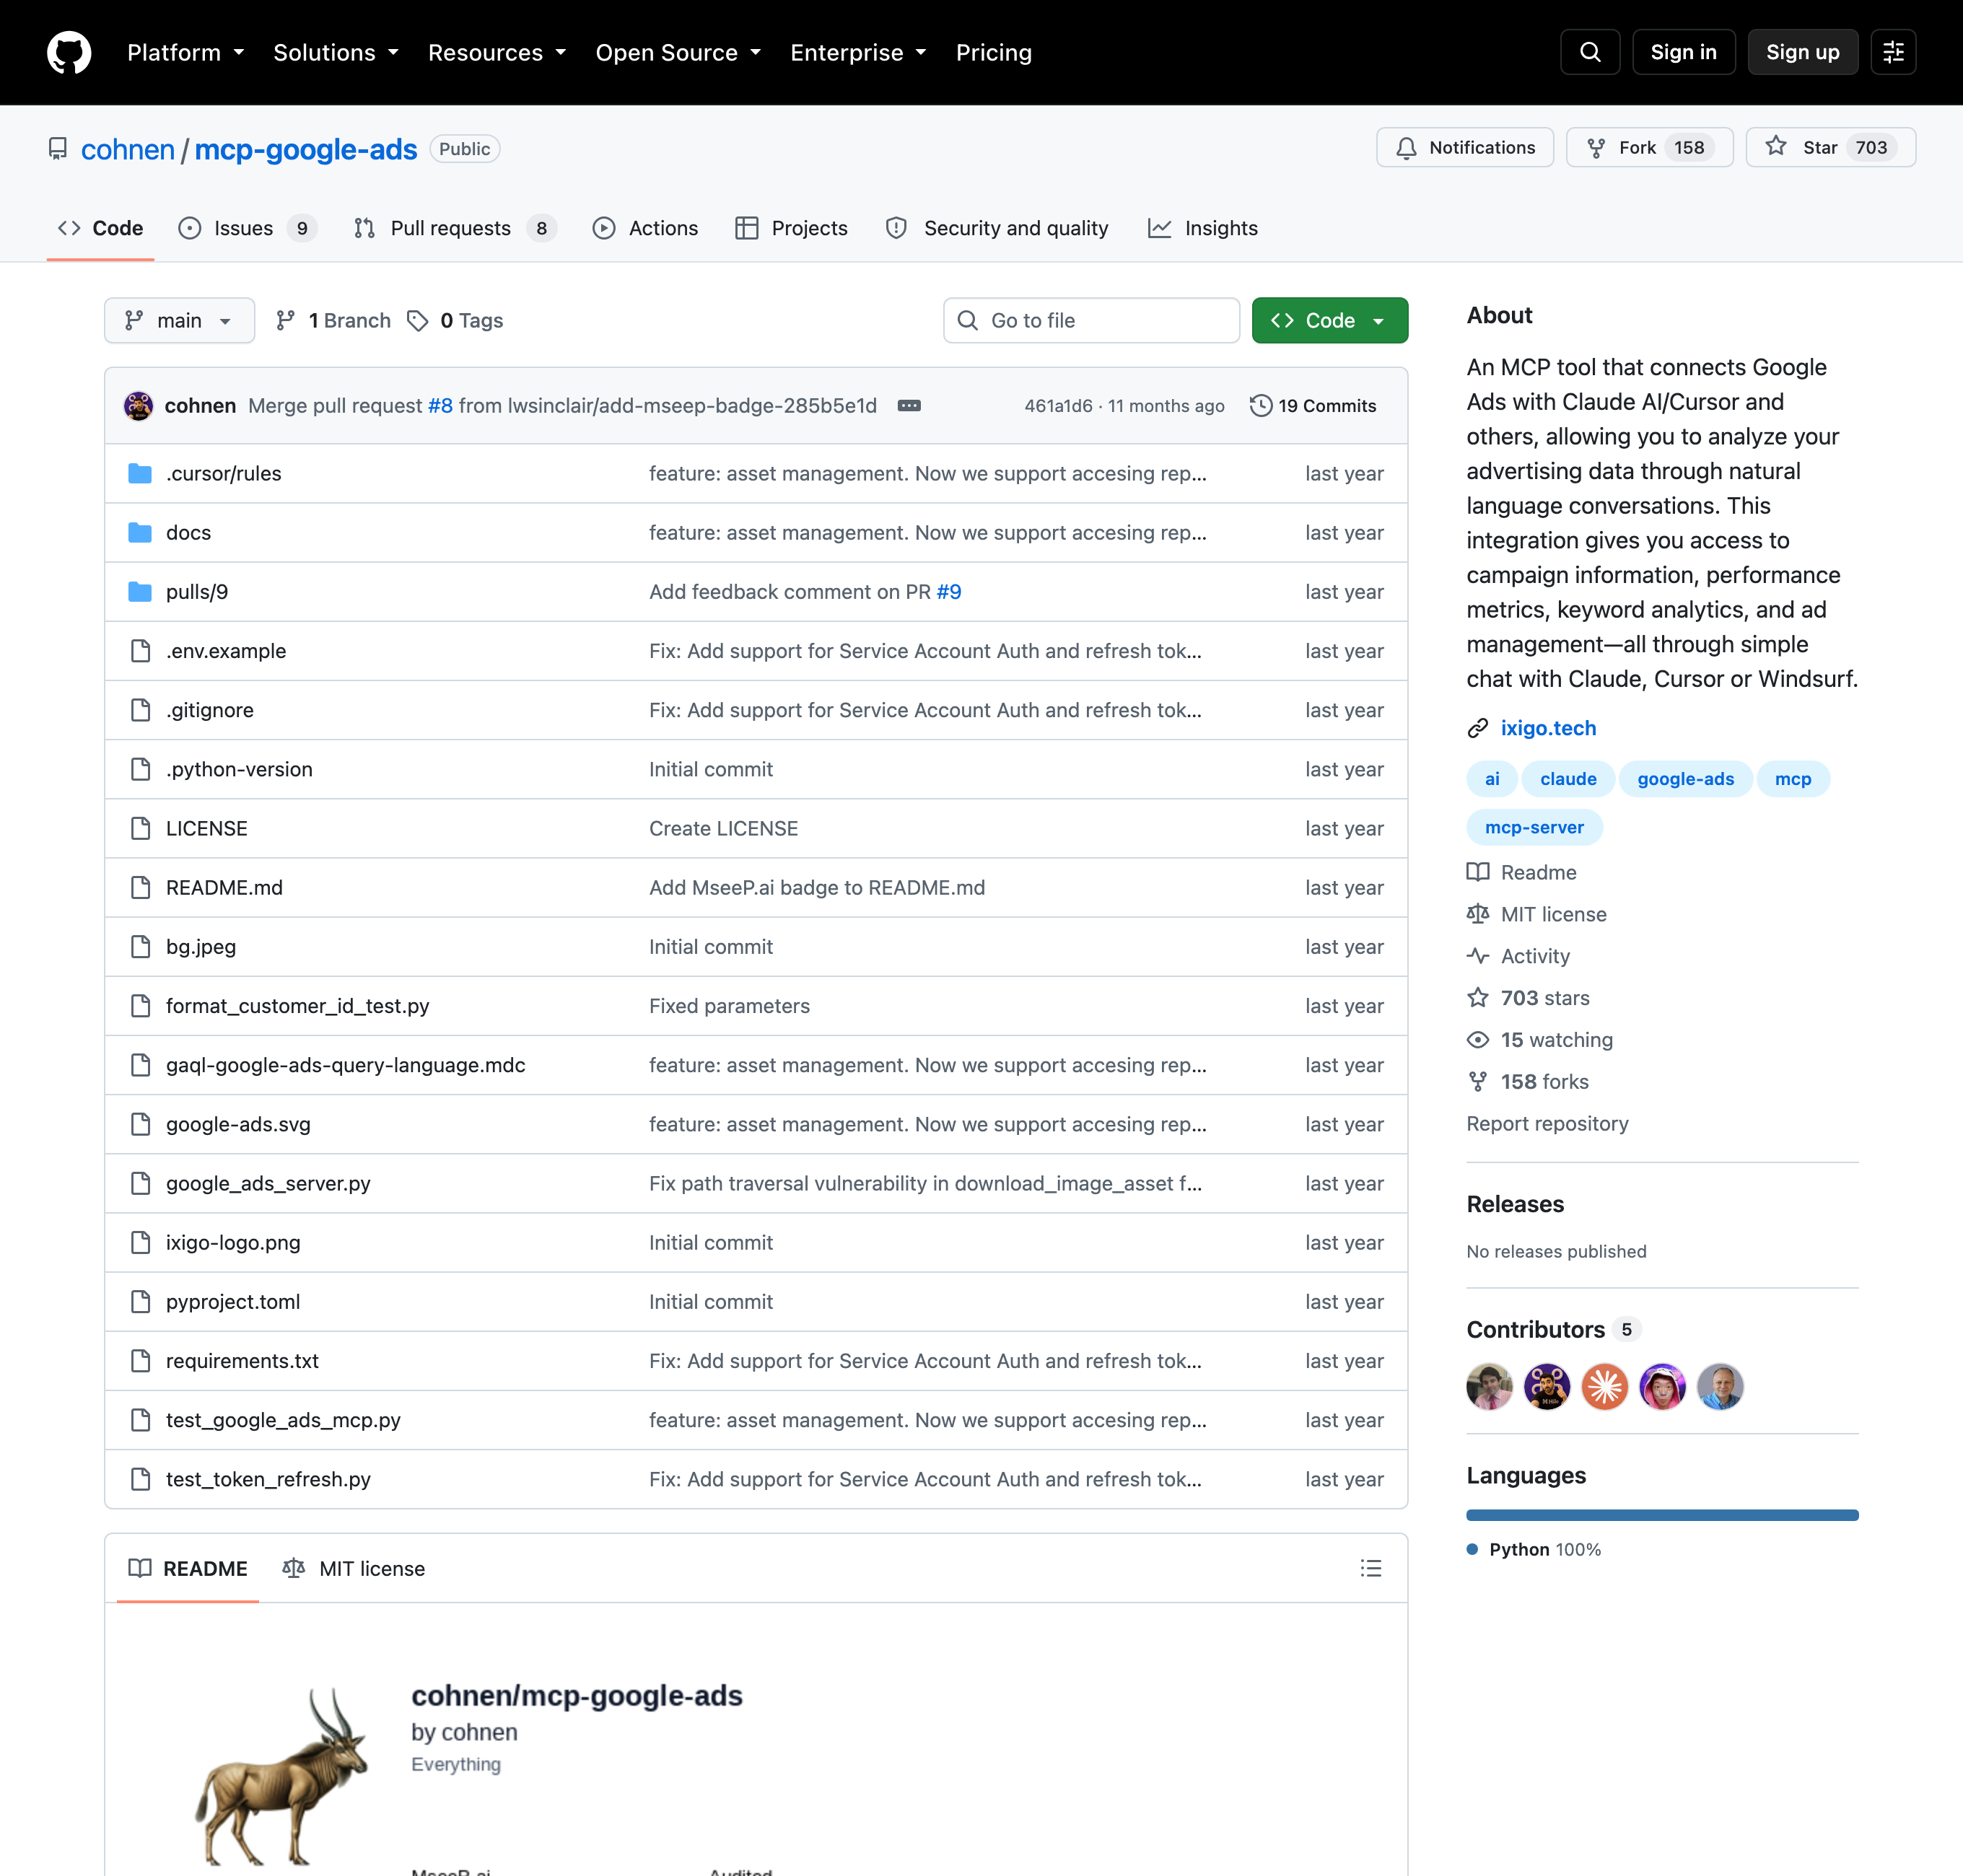Viewport: 1963px width, 1876px height.
Task: Click the search magnifier icon in header
Action: (1589, 52)
